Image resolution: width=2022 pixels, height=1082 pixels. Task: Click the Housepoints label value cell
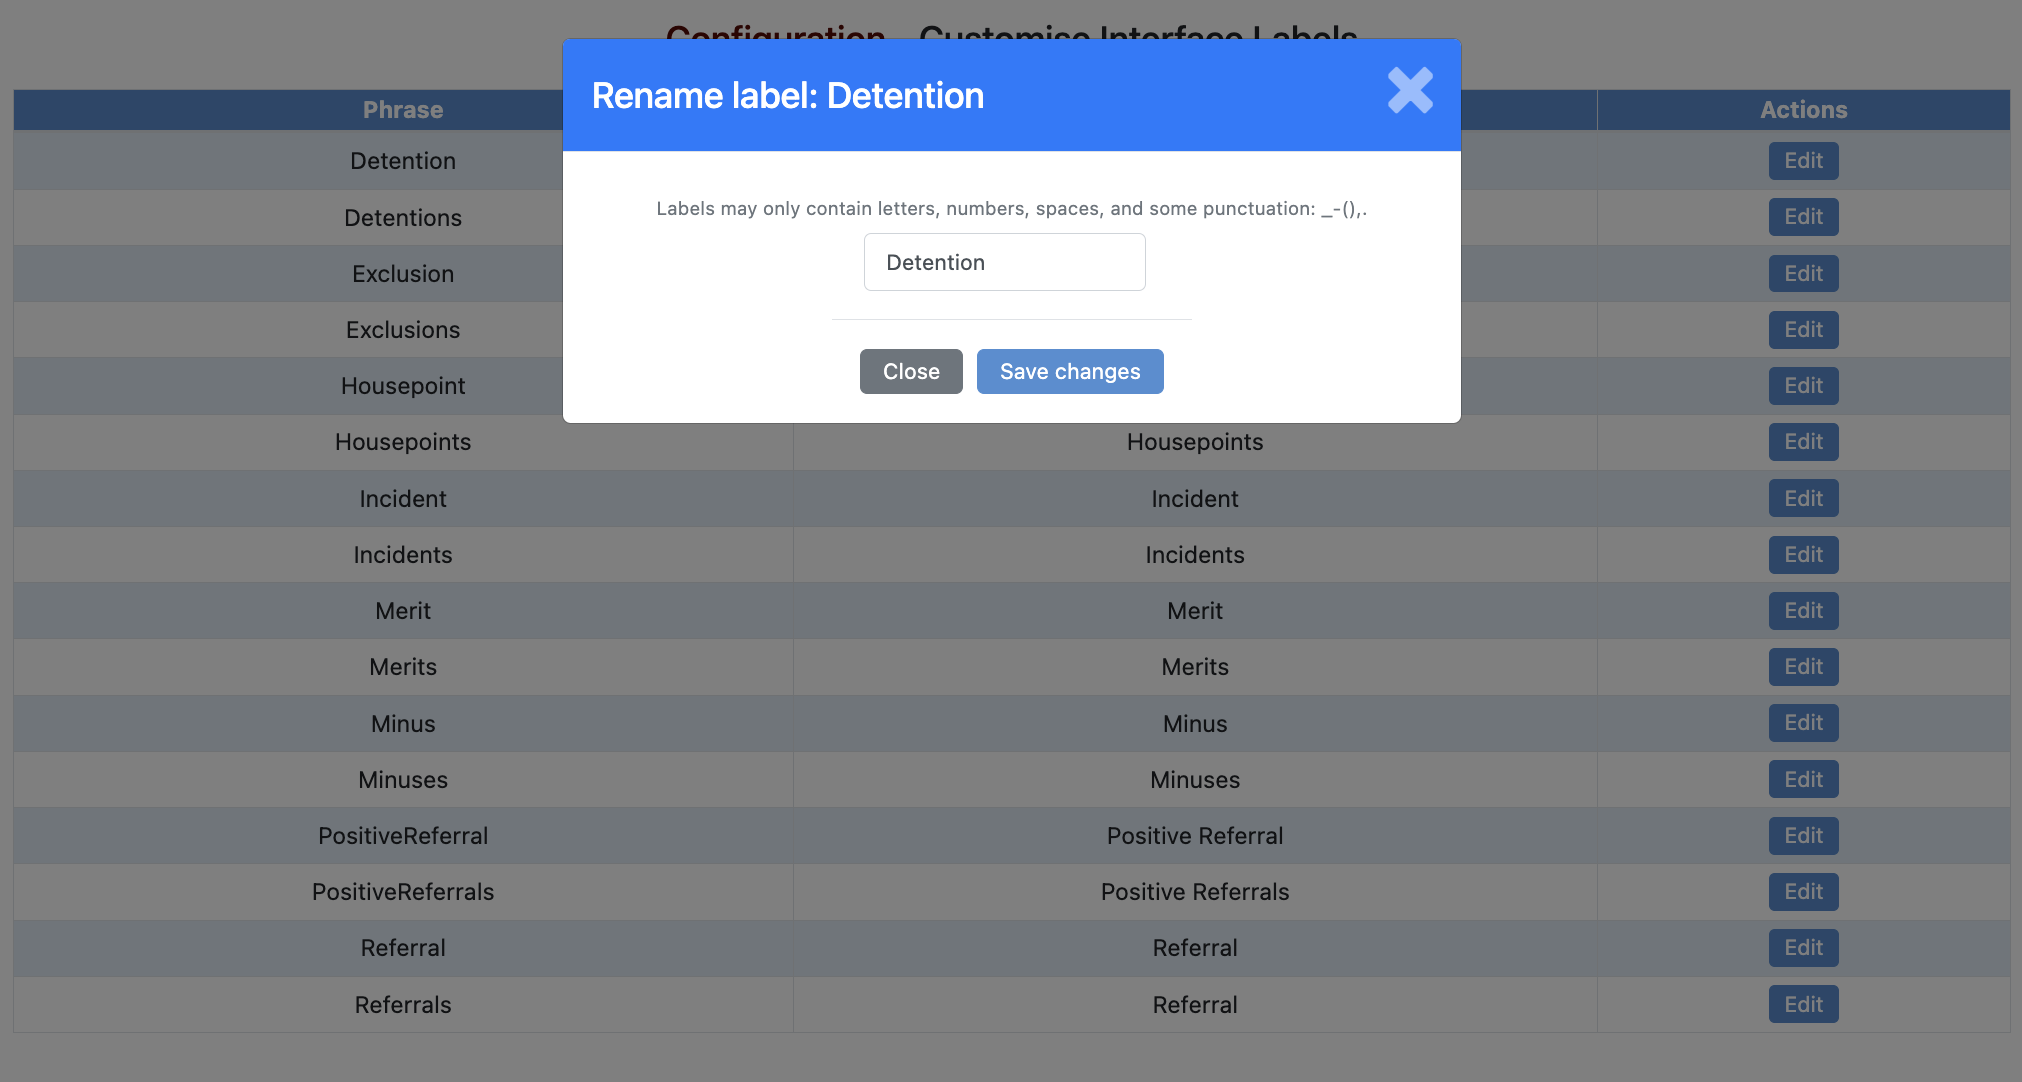click(x=1195, y=442)
